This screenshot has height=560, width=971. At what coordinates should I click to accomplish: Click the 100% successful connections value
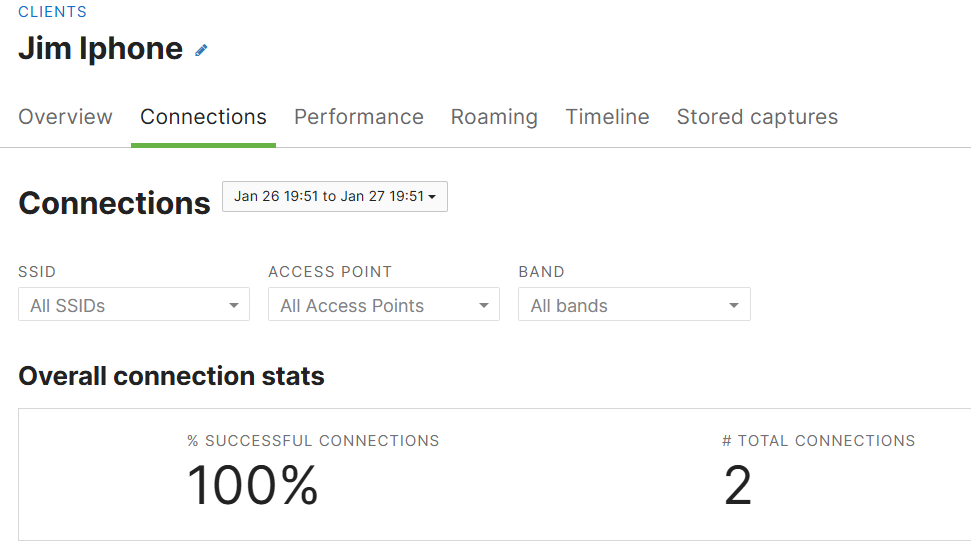(x=253, y=485)
